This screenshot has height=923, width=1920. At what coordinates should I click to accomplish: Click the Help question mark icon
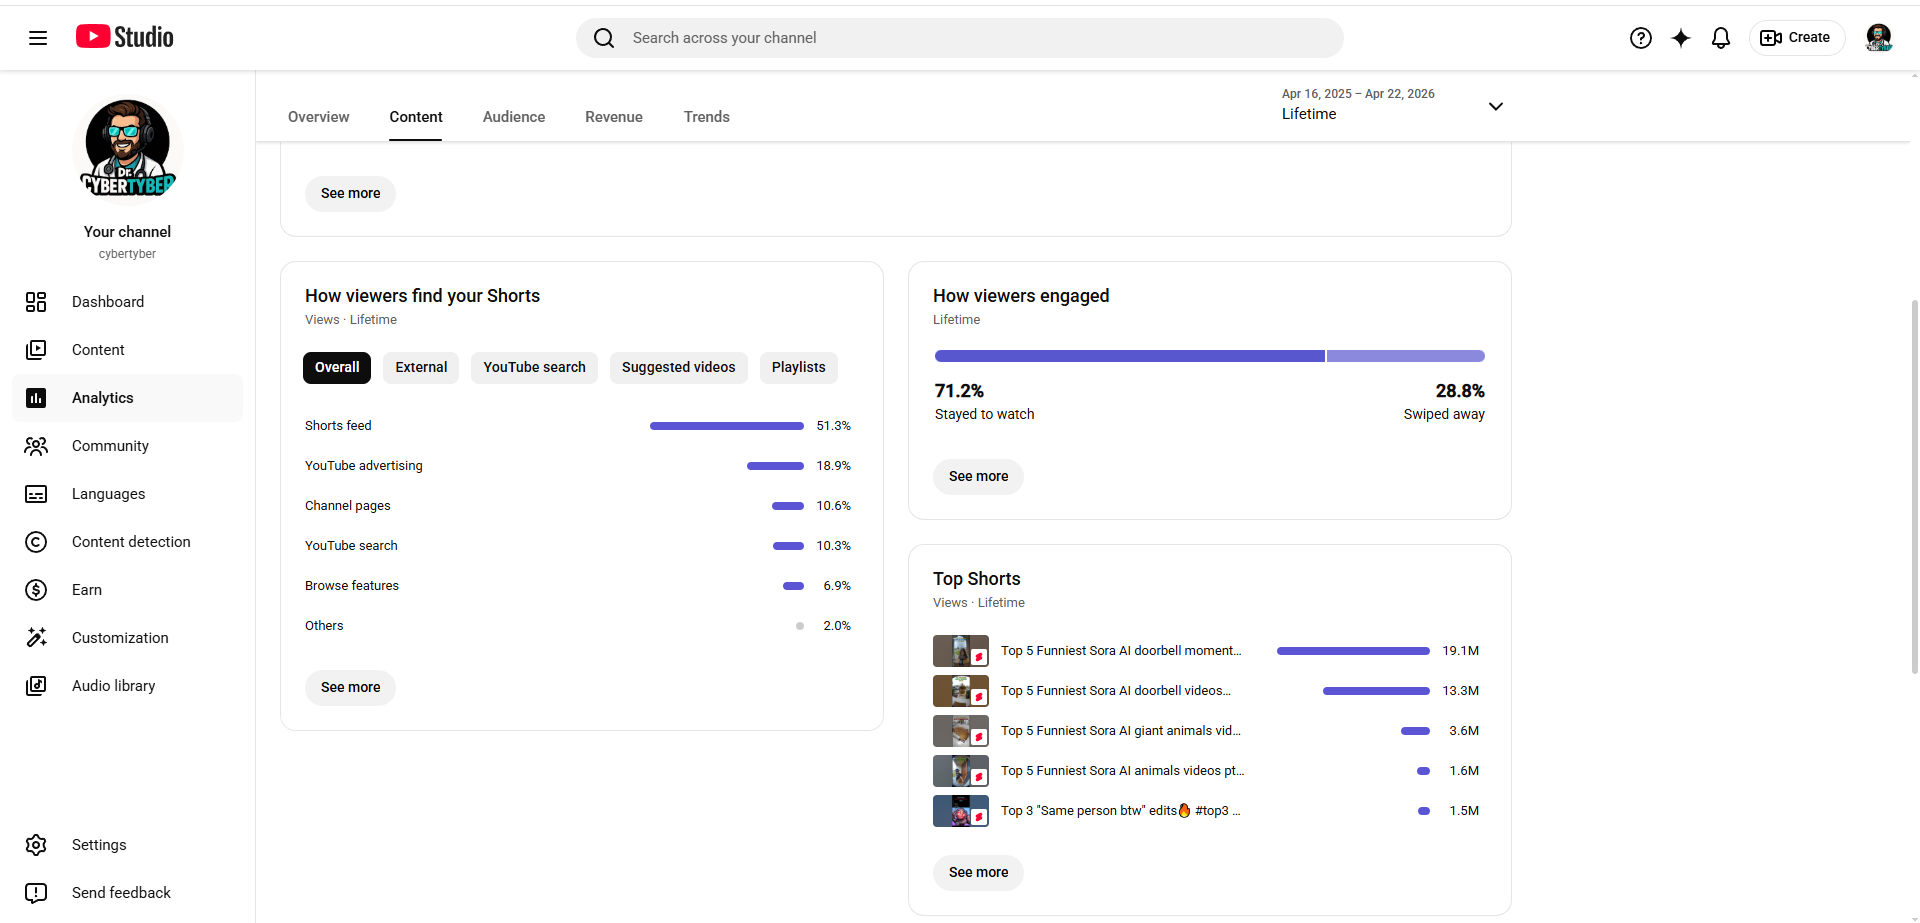tap(1640, 38)
